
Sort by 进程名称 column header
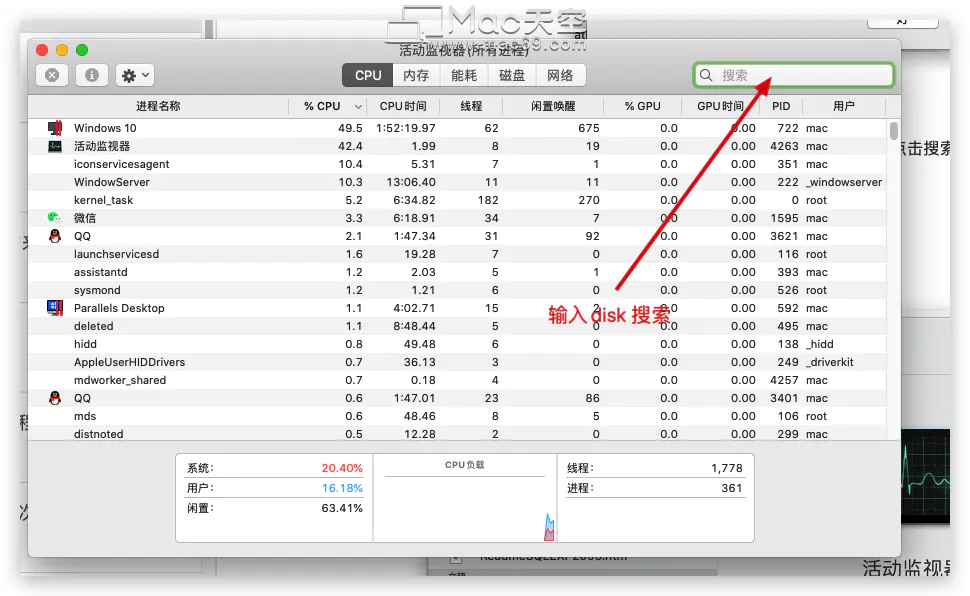click(158, 106)
